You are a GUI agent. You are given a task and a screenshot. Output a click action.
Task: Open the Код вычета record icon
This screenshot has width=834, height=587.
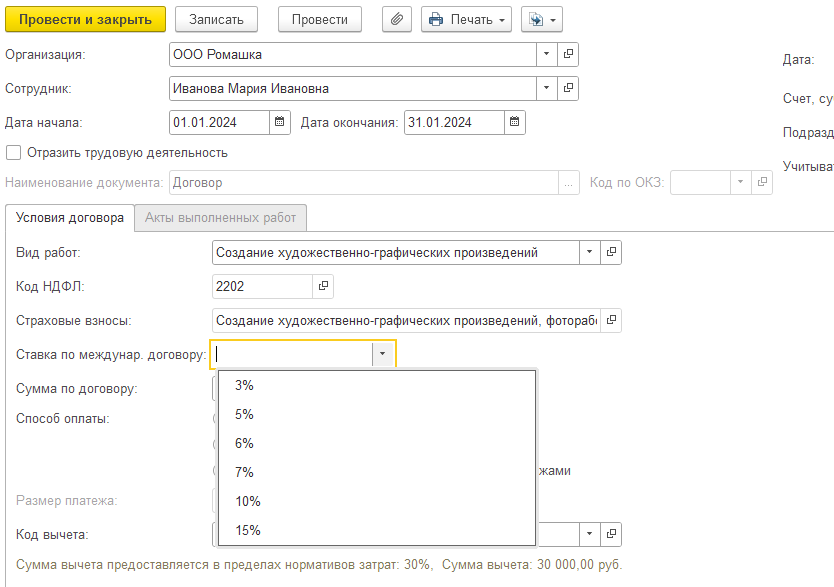(x=611, y=533)
